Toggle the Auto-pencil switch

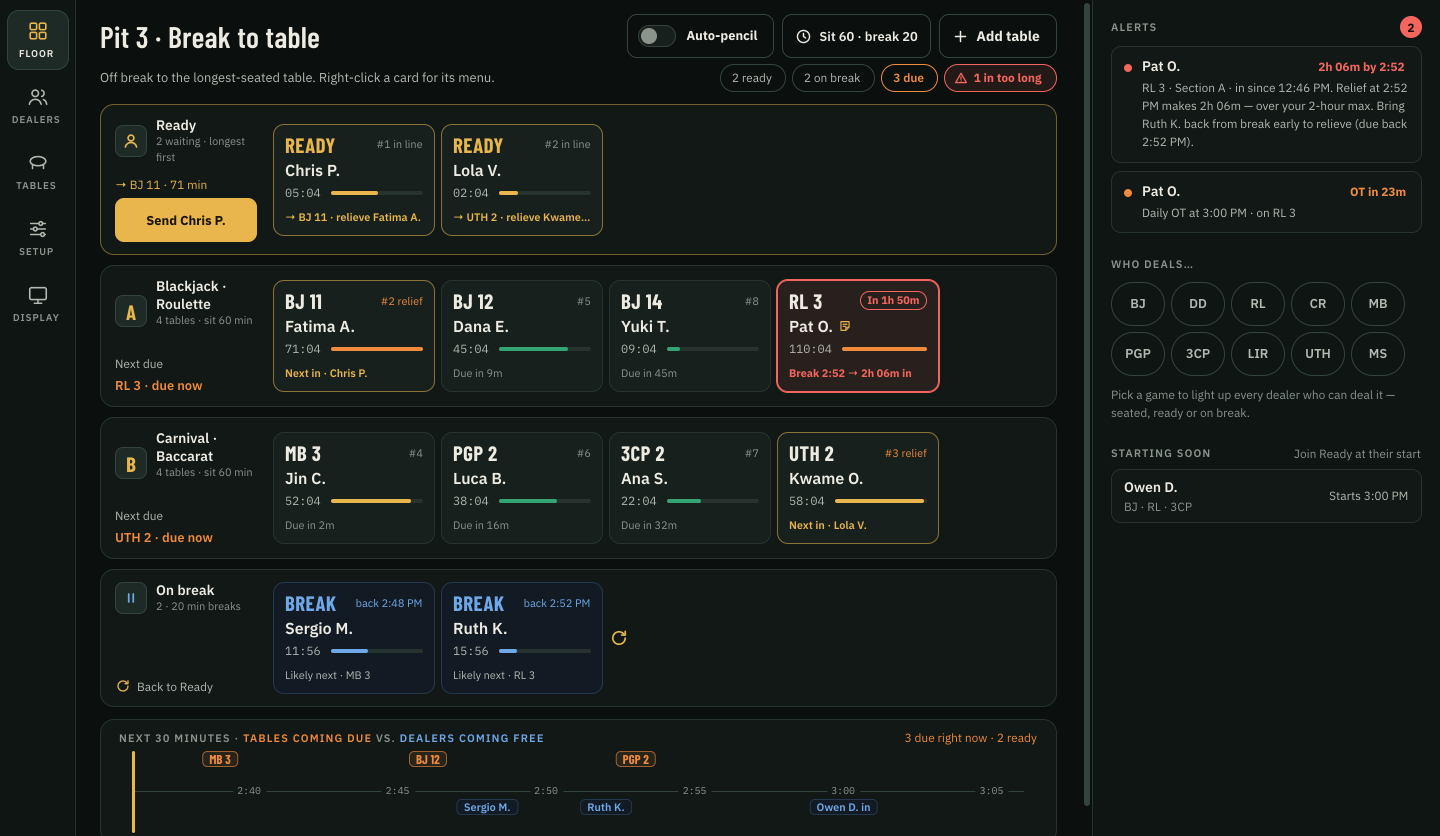[657, 36]
